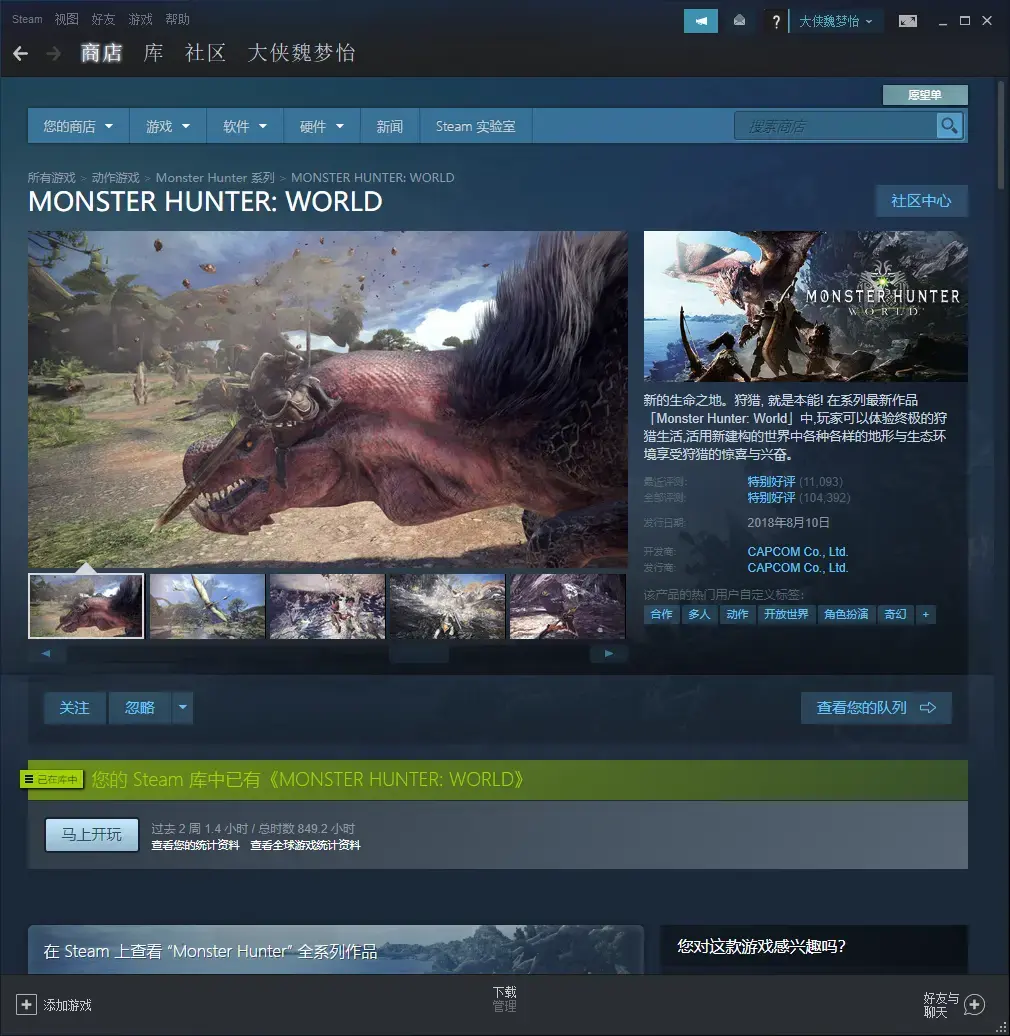Select the 多人 tag
The height and width of the screenshot is (1036, 1010).
tap(699, 614)
